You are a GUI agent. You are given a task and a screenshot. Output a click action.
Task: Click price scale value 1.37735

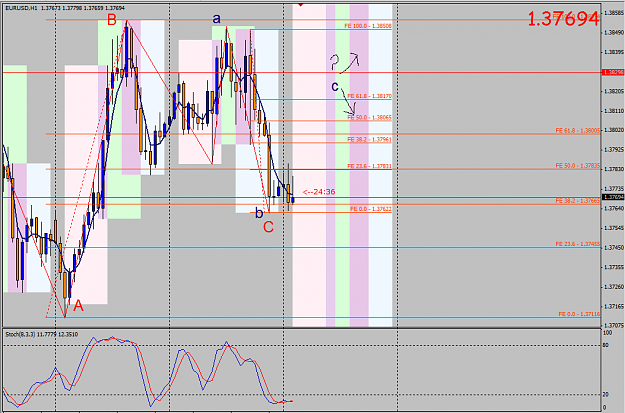tap(613, 189)
